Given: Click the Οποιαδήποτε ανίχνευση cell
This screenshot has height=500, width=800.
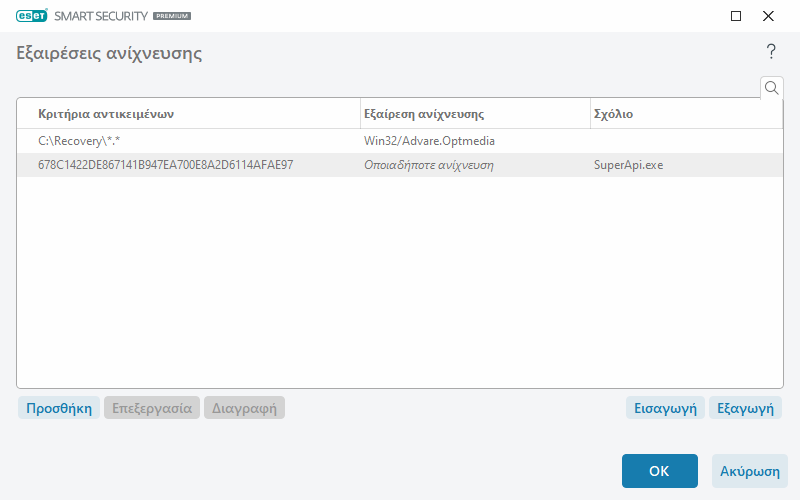Looking at the screenshot, I should click(429, 165).
